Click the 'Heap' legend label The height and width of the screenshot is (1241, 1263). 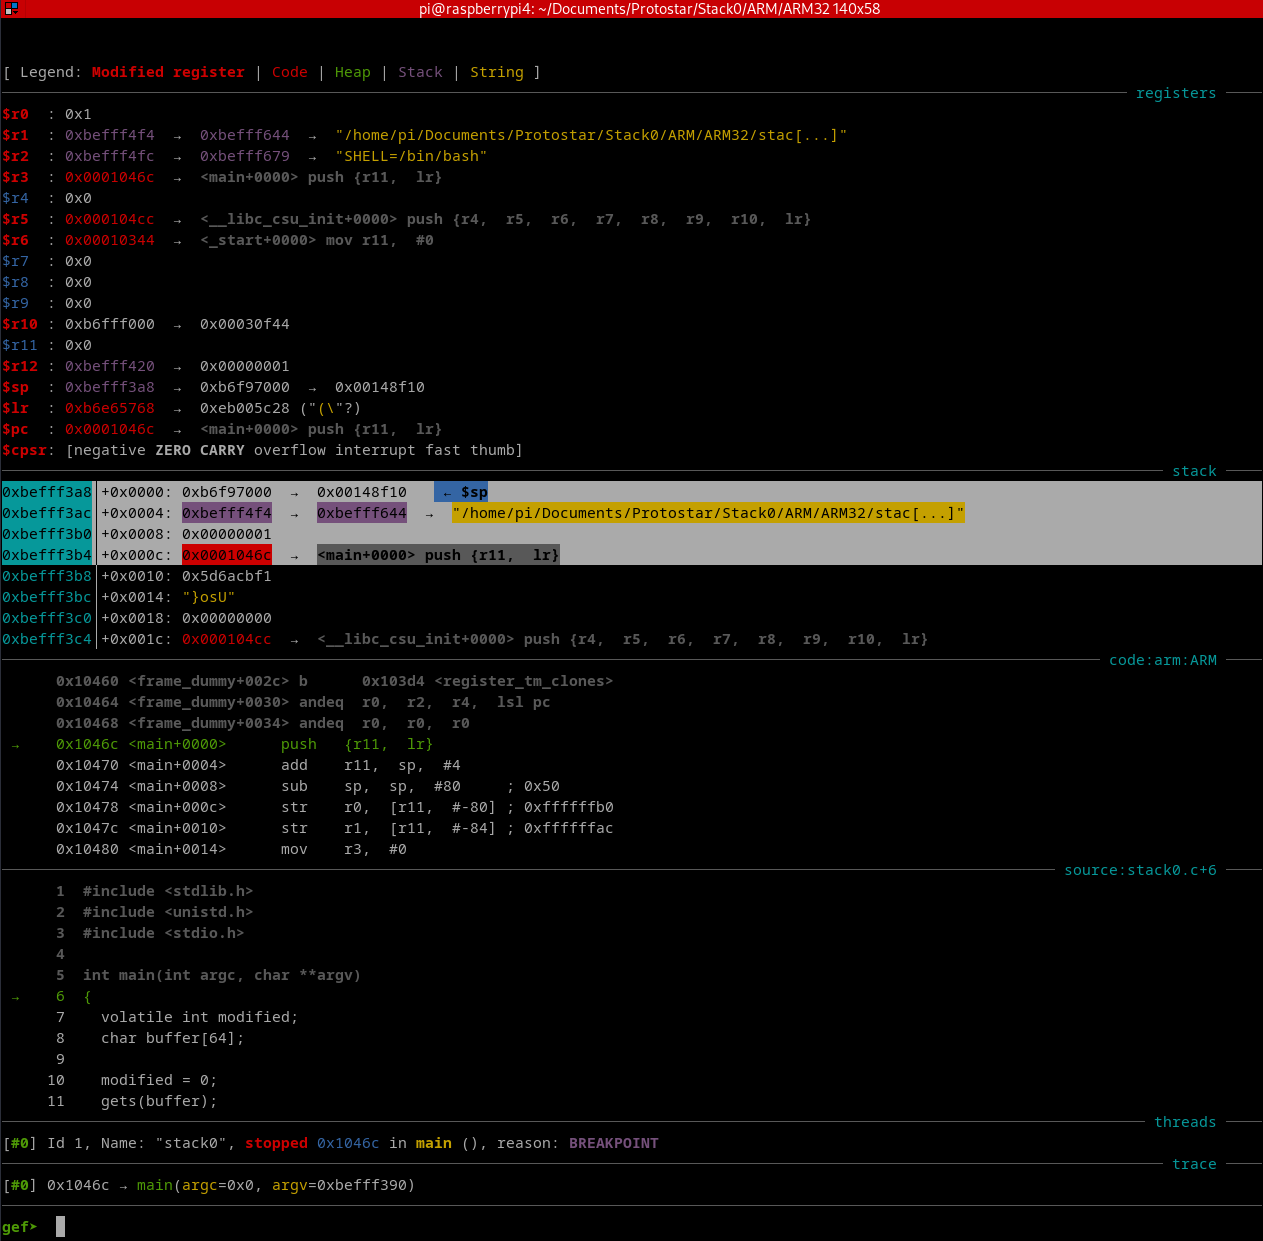353,72
